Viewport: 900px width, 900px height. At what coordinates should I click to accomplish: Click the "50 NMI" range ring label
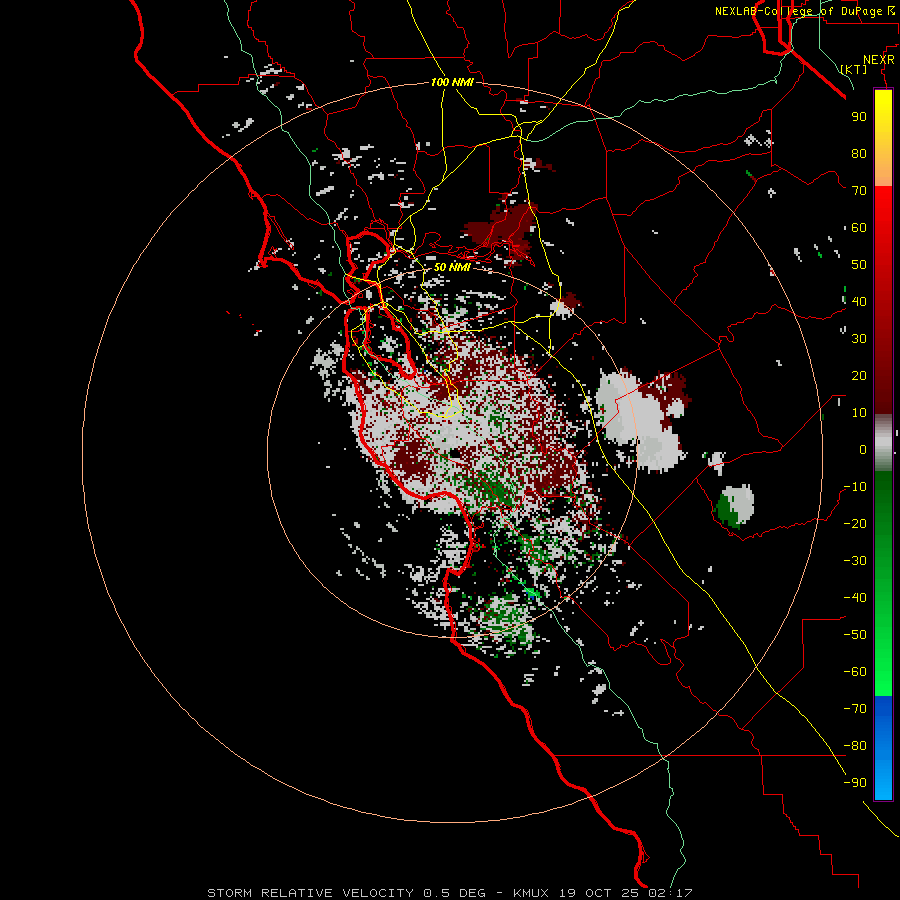point(452,267)
